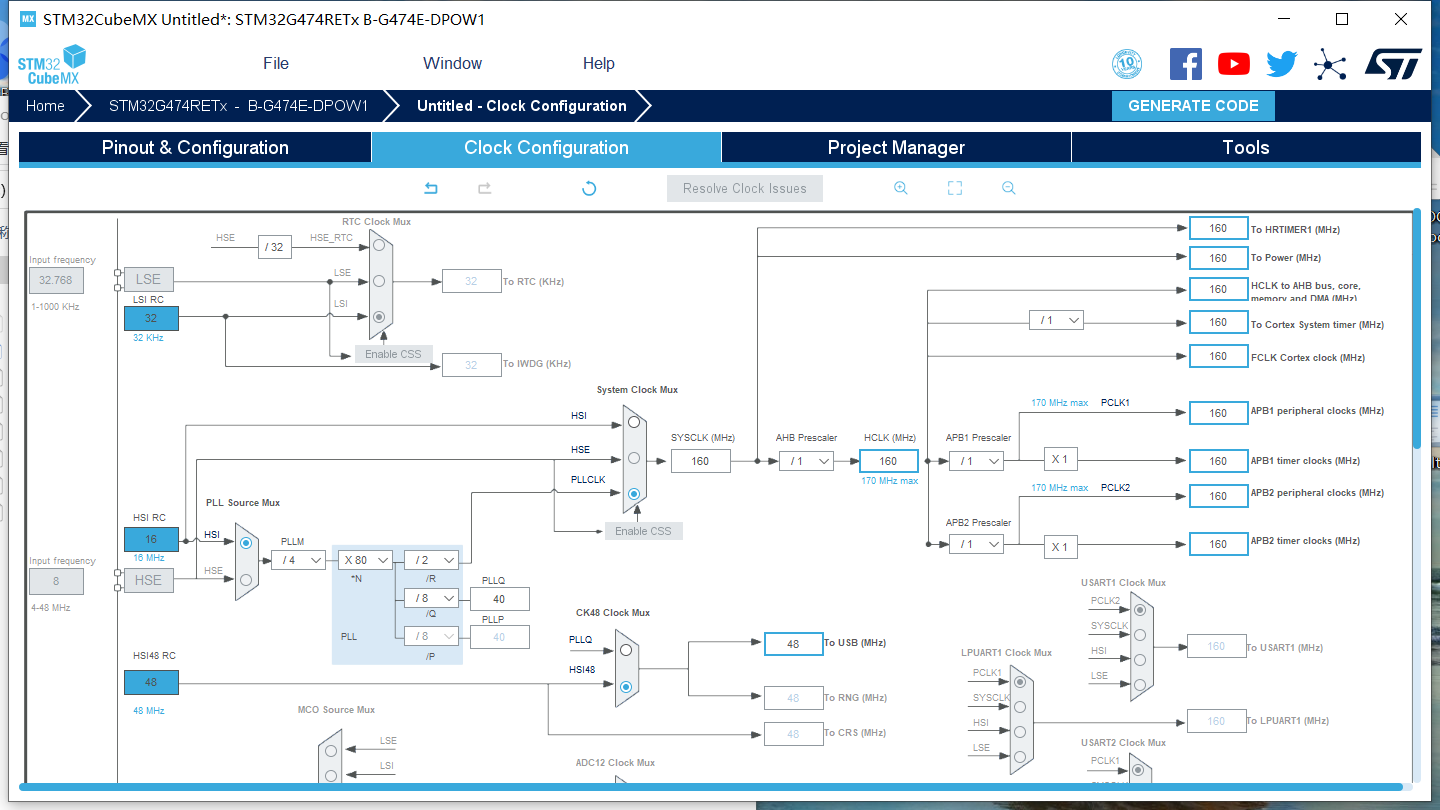
Task: Click Enable CSS under System Clock Mux
Action: tap(644, 531)
